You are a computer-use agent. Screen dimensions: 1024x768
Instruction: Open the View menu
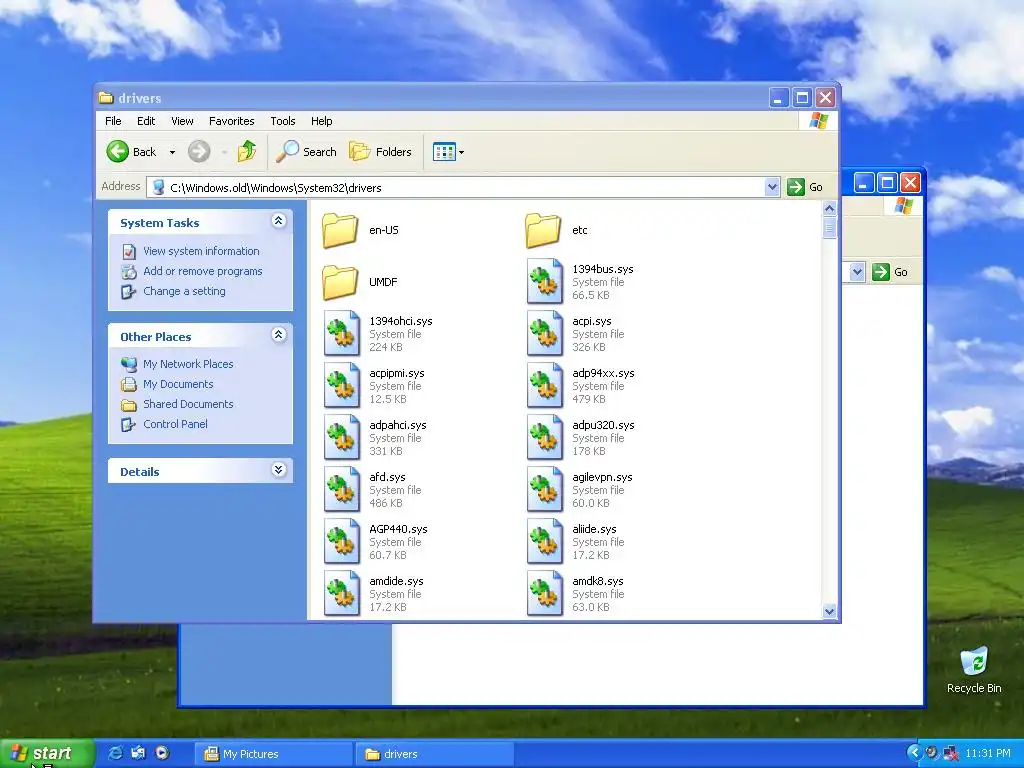(182, 121)
